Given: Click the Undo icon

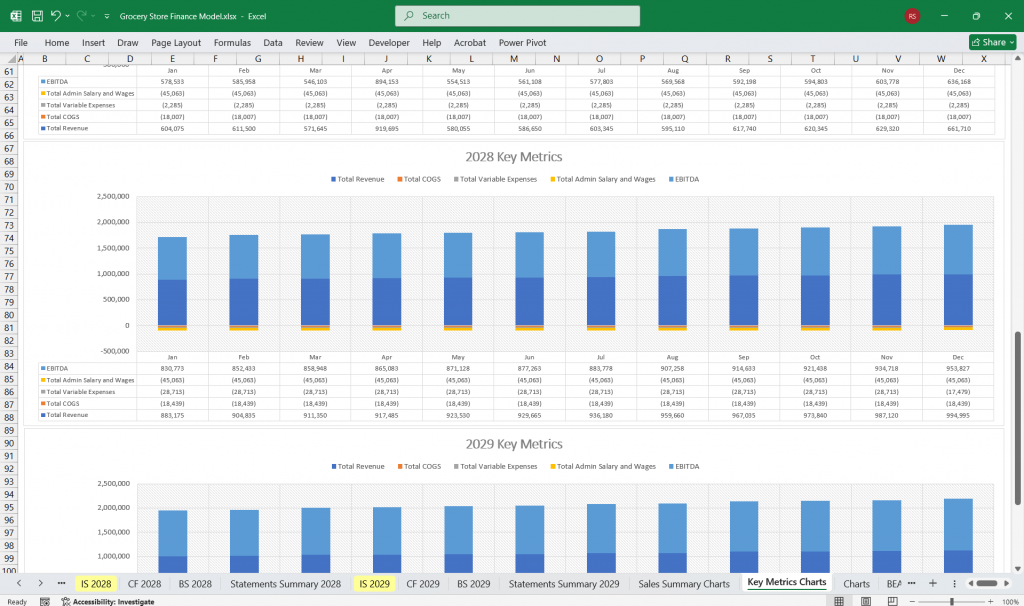Looking at the screenshot, I should (x=56, y=15).
